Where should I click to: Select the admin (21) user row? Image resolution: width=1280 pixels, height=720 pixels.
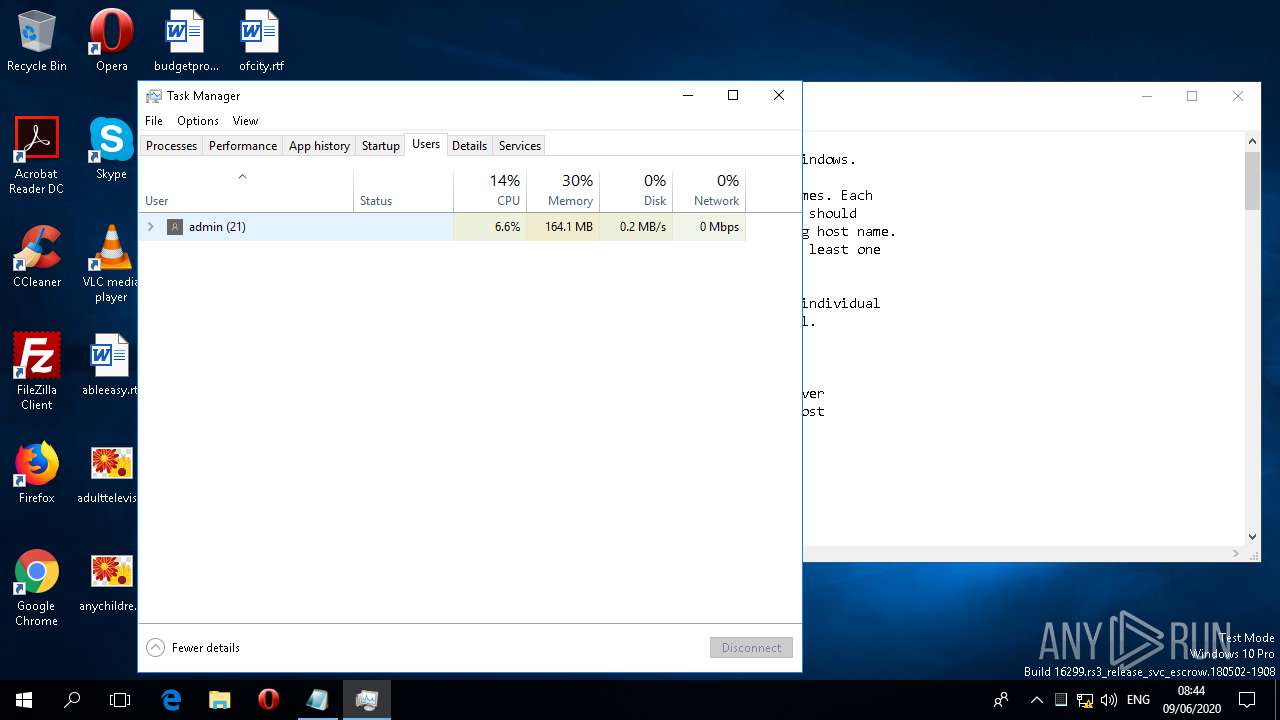(x=442, y=227)
